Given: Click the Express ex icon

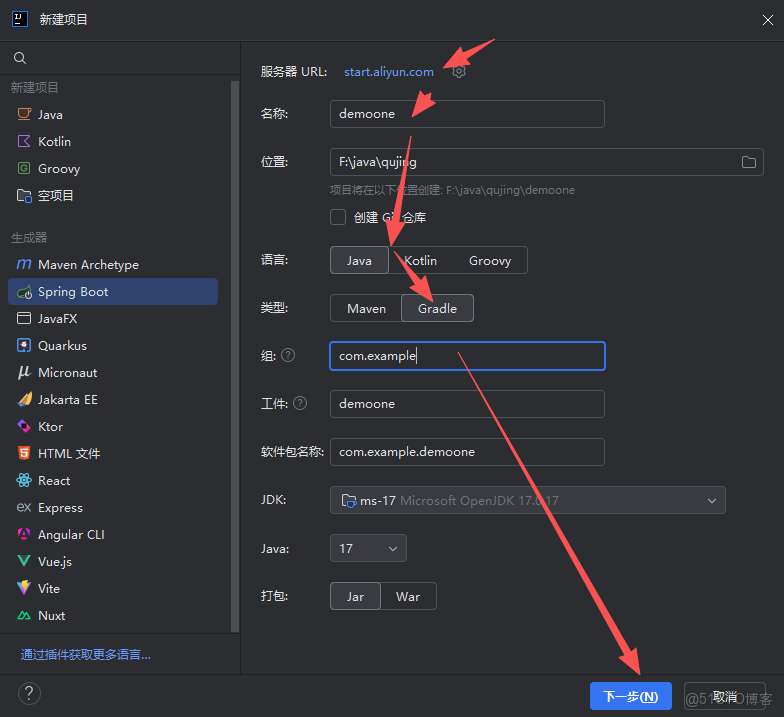Looking at the screenshot, I should (24, 508).
